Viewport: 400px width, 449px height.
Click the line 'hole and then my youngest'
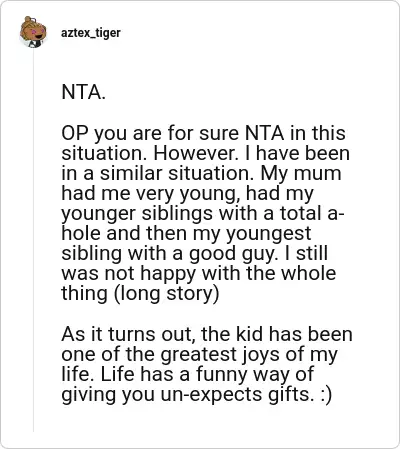coord(186,234)
